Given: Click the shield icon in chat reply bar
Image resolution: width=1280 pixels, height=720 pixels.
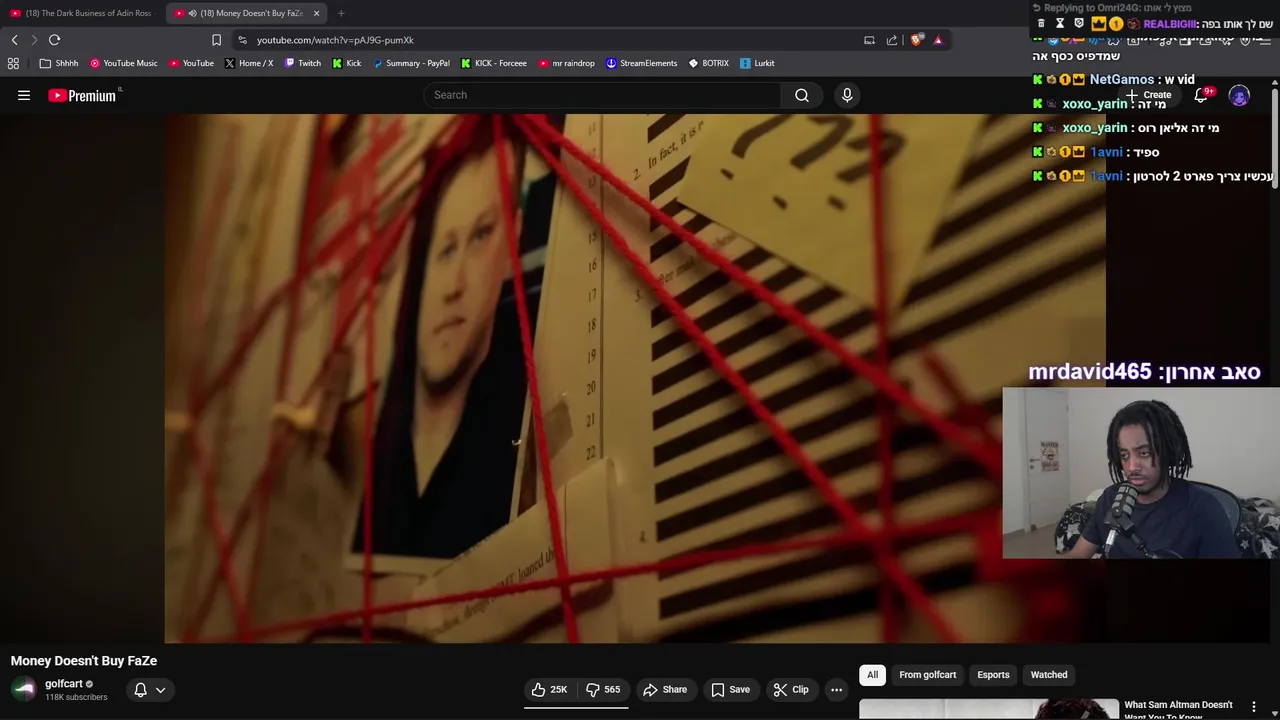Looking at the screenshot, I should click(x=1078, y=24).
